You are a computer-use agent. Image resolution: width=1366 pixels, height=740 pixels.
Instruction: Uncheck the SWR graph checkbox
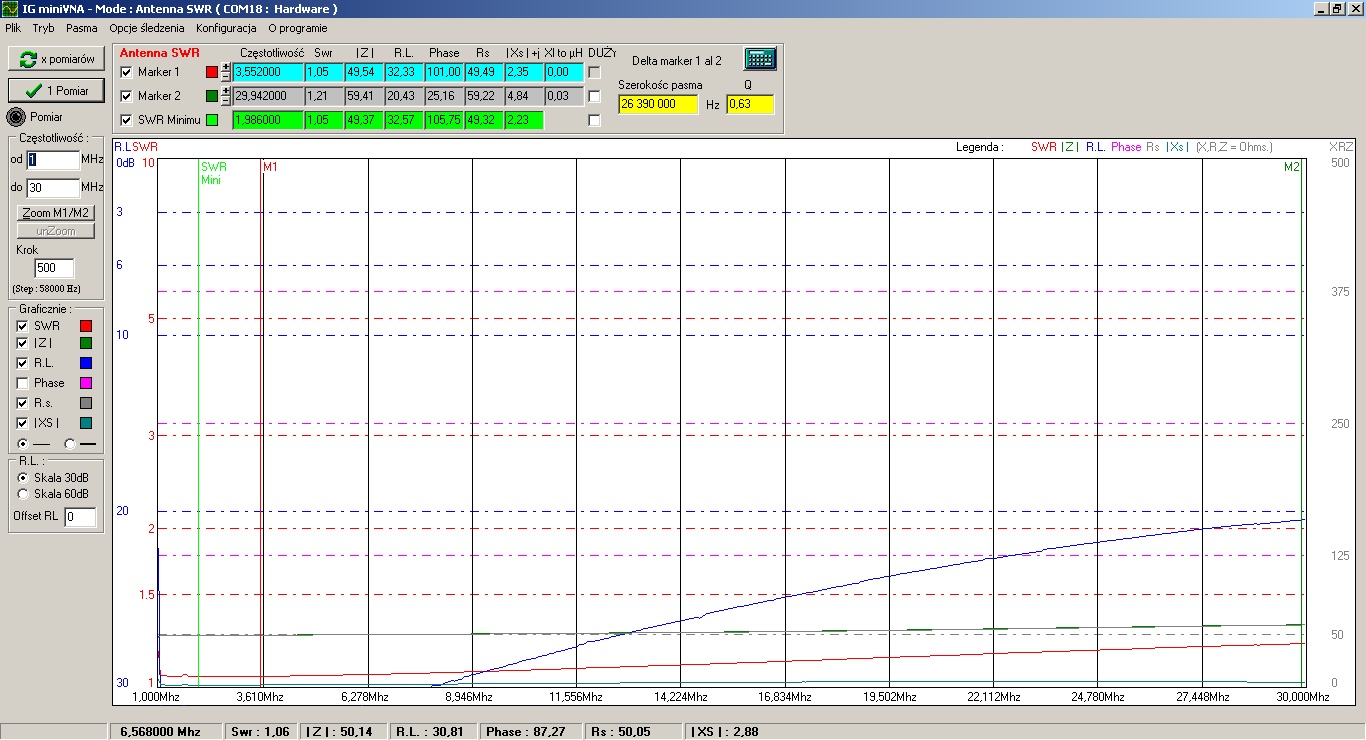click(22, 326)
